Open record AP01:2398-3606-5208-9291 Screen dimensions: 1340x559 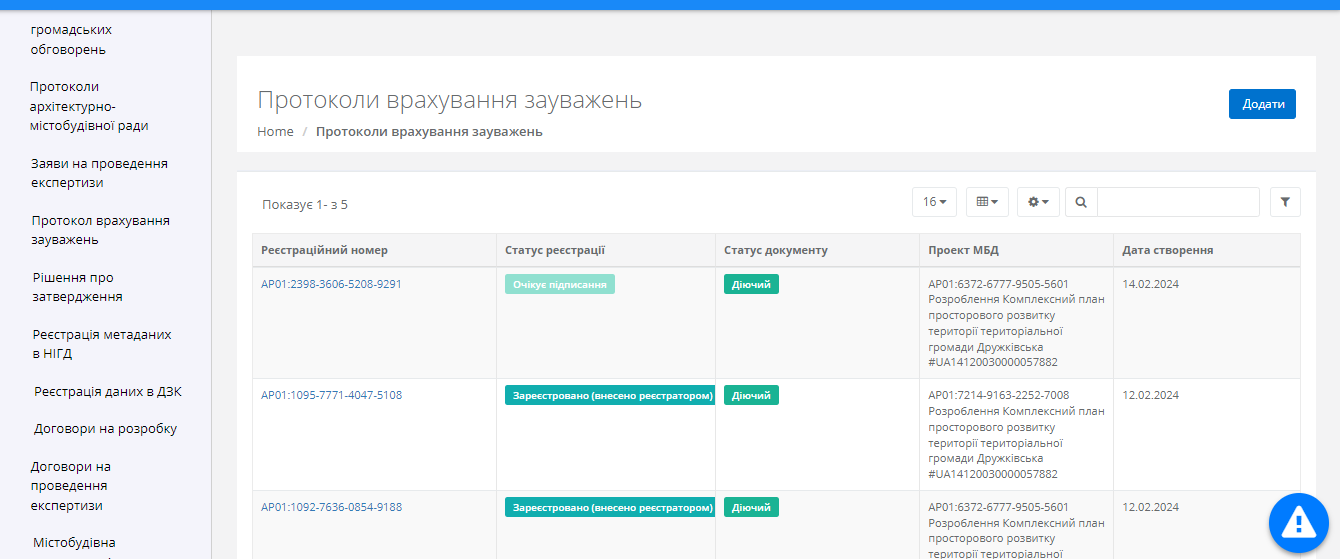(x=331, y=284)
